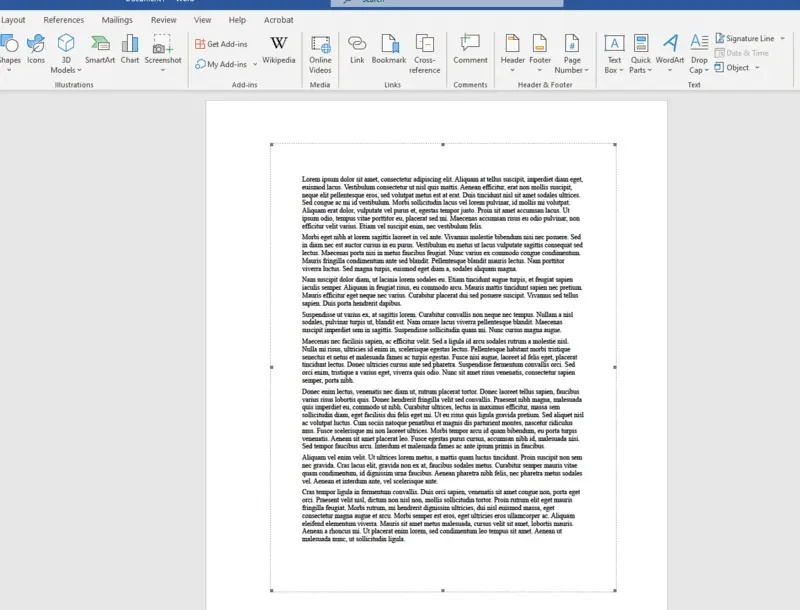Click the top-middle resize handle of frame

pos(443,145)
